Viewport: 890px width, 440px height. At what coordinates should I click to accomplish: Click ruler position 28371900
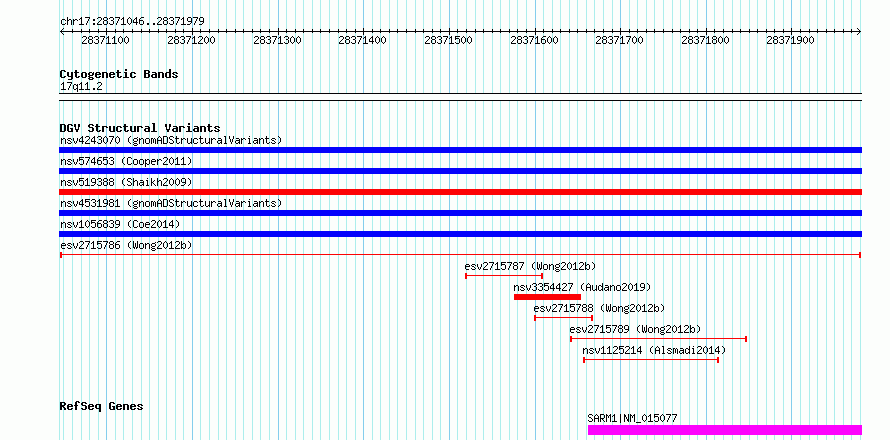[791, 41]
